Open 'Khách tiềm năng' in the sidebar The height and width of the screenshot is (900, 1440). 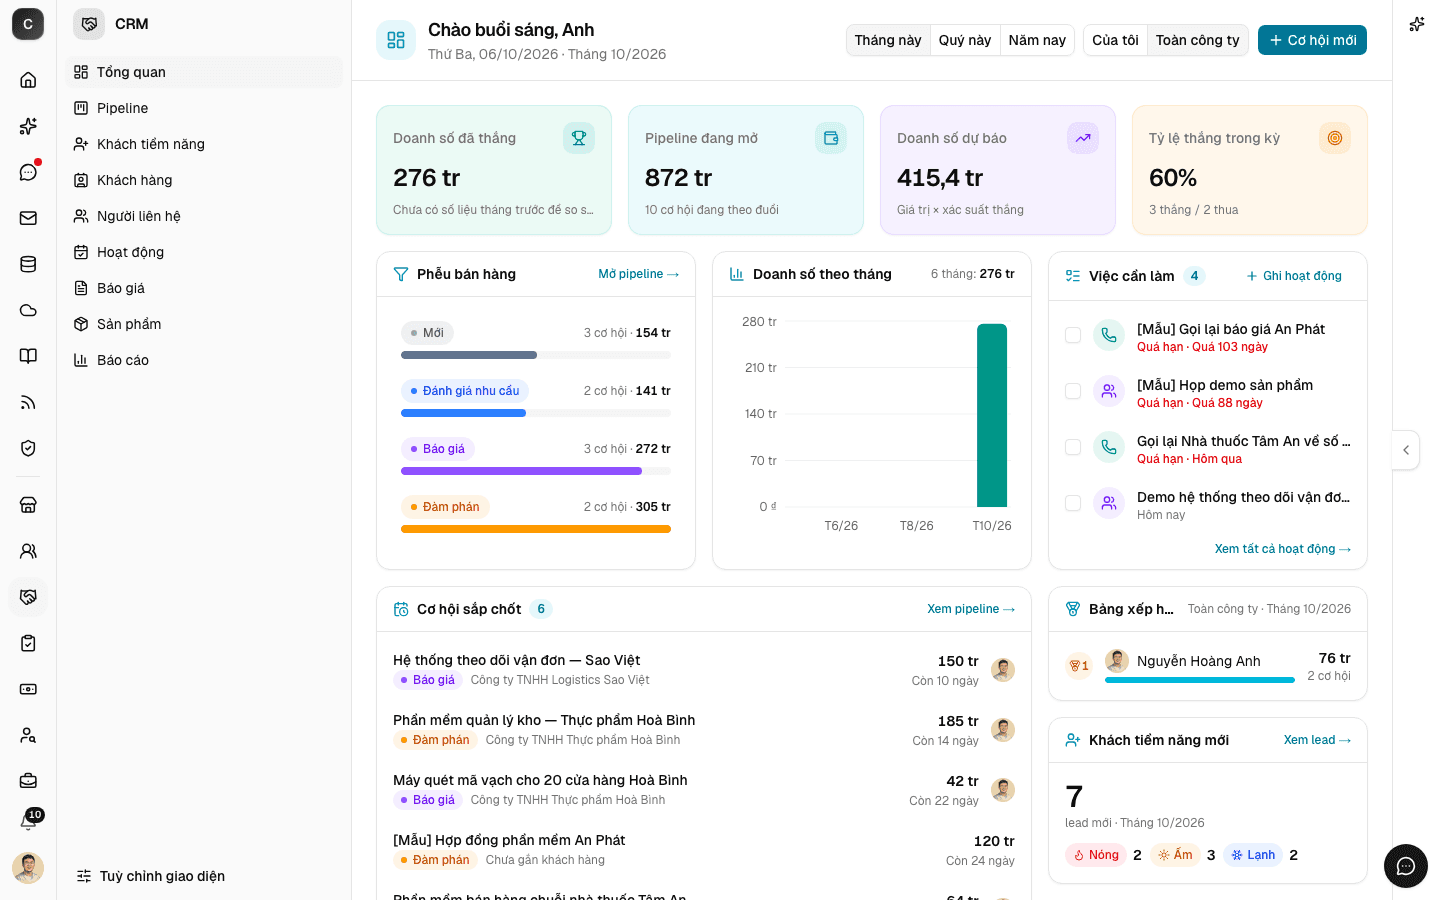point(204,144)
